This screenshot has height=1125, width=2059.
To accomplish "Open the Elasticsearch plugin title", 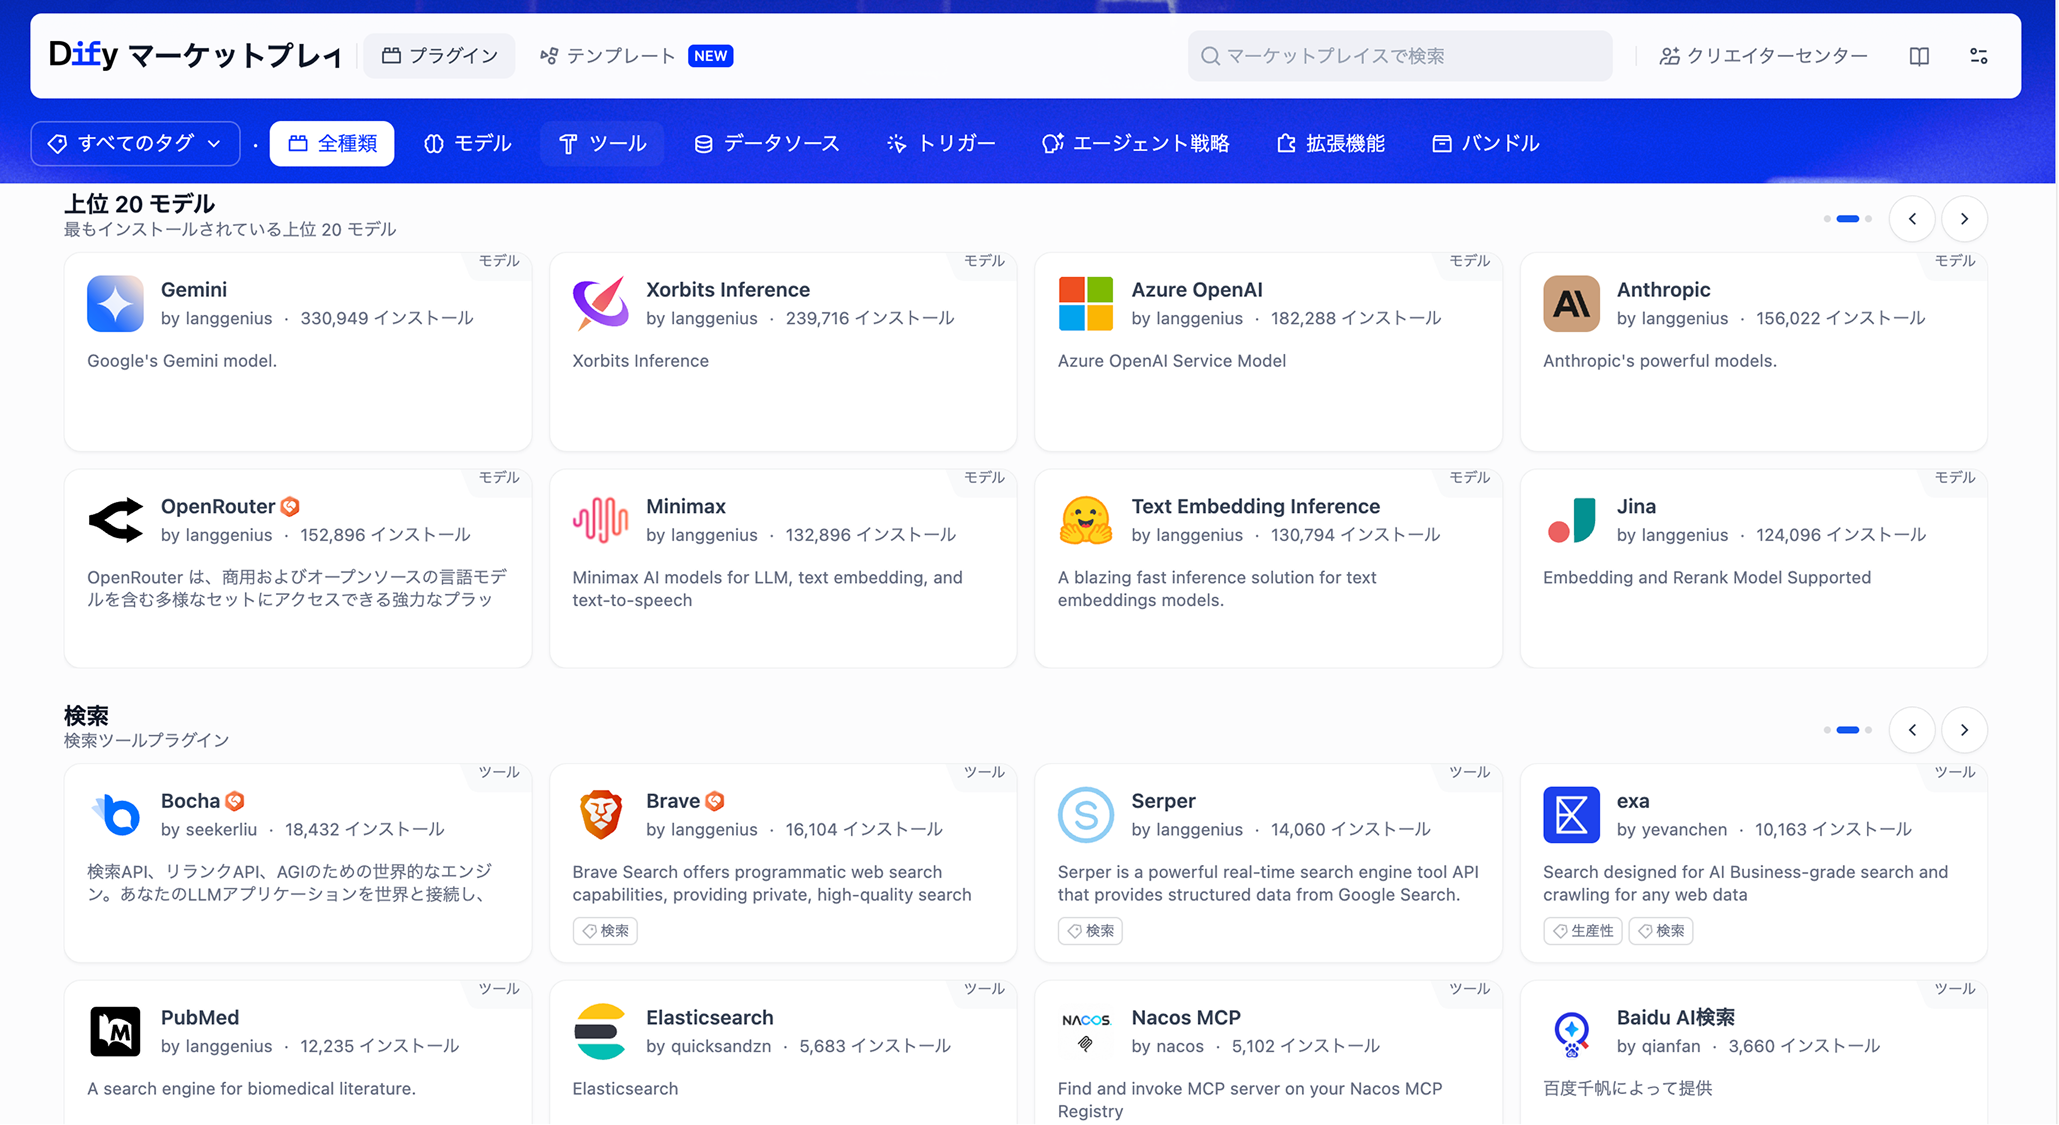I will click(710, 1018).
